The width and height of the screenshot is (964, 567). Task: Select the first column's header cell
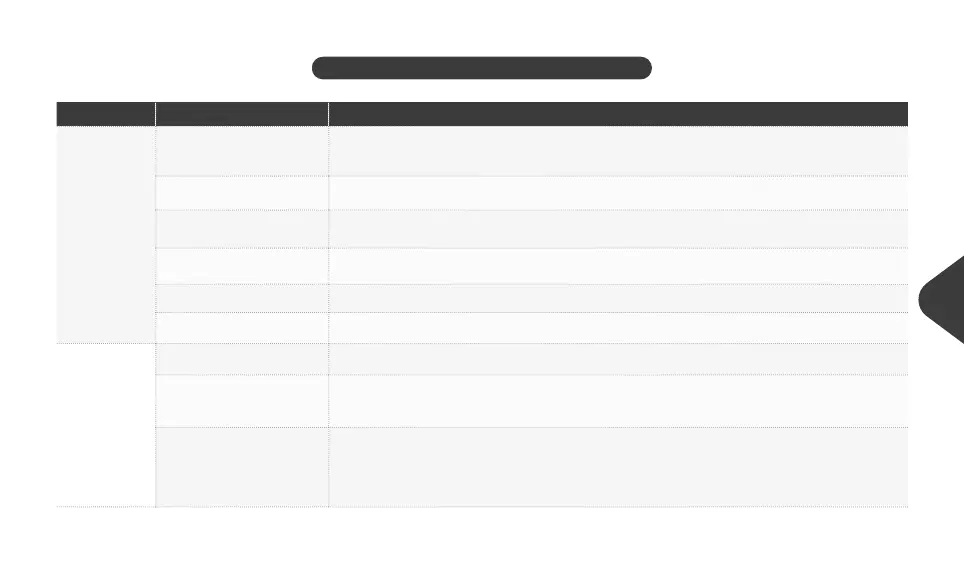coord(105,114)
